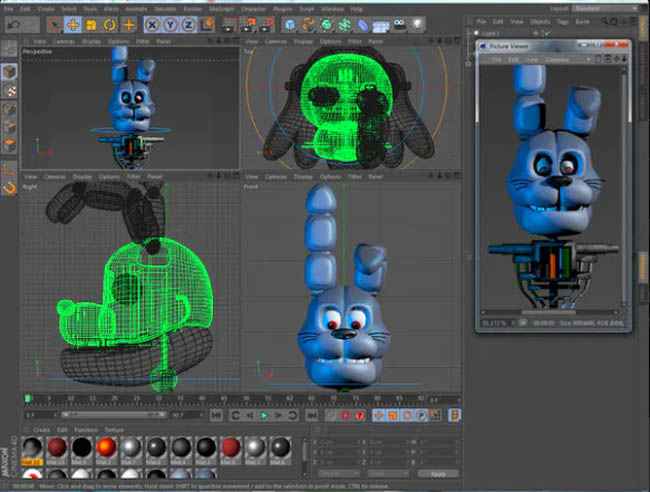The image size is (650, 492).
Task: Toggle Scale keyframe recording
Action: (393, 415)
